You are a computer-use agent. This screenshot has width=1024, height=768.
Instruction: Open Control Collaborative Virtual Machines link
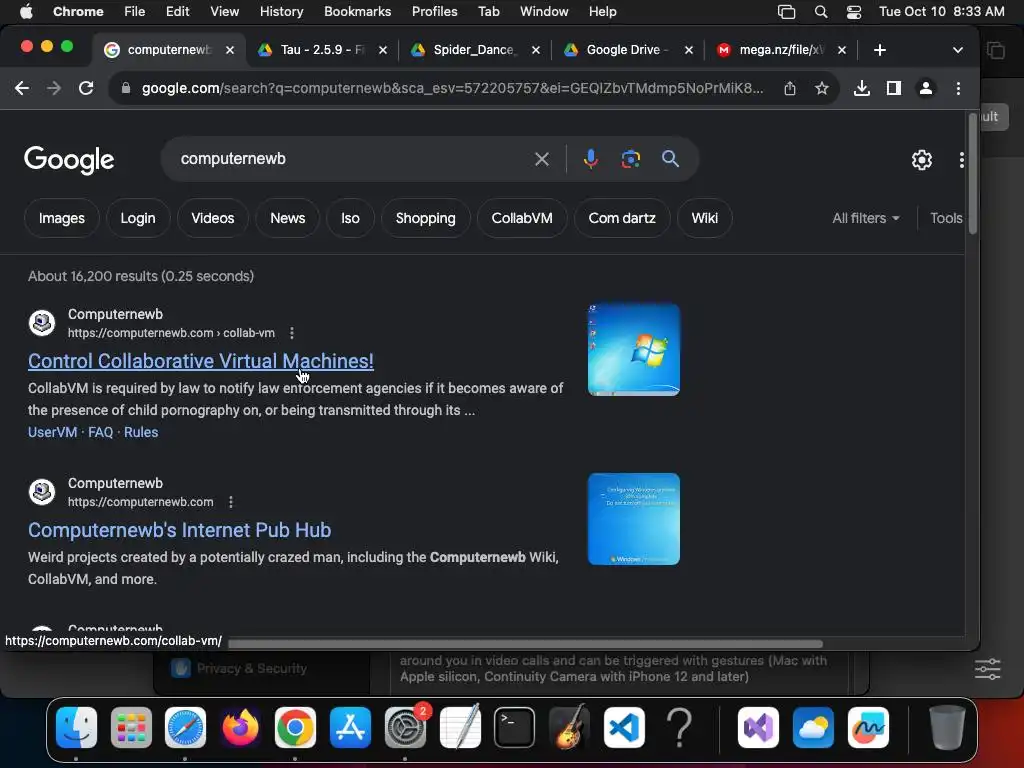pos(200,361)
